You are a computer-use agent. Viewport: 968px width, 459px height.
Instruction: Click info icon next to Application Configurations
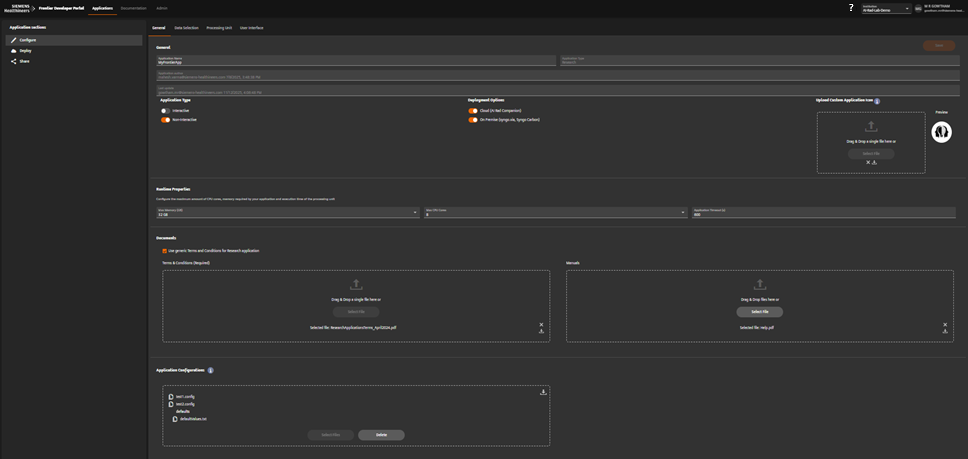pos(210,370)
